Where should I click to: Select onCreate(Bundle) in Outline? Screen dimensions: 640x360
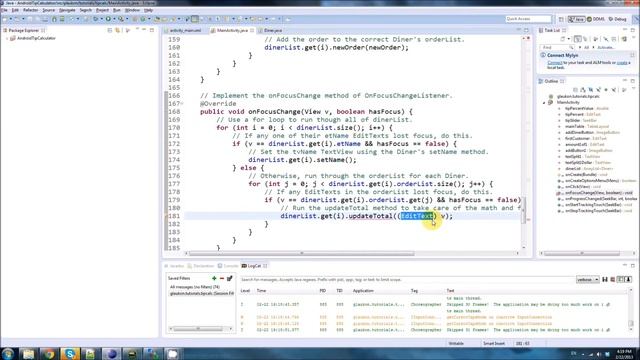(x=581, y=175)
